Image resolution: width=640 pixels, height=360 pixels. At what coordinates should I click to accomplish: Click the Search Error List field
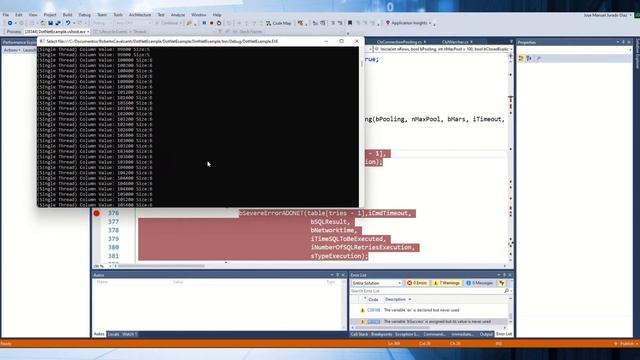point(427,291)
